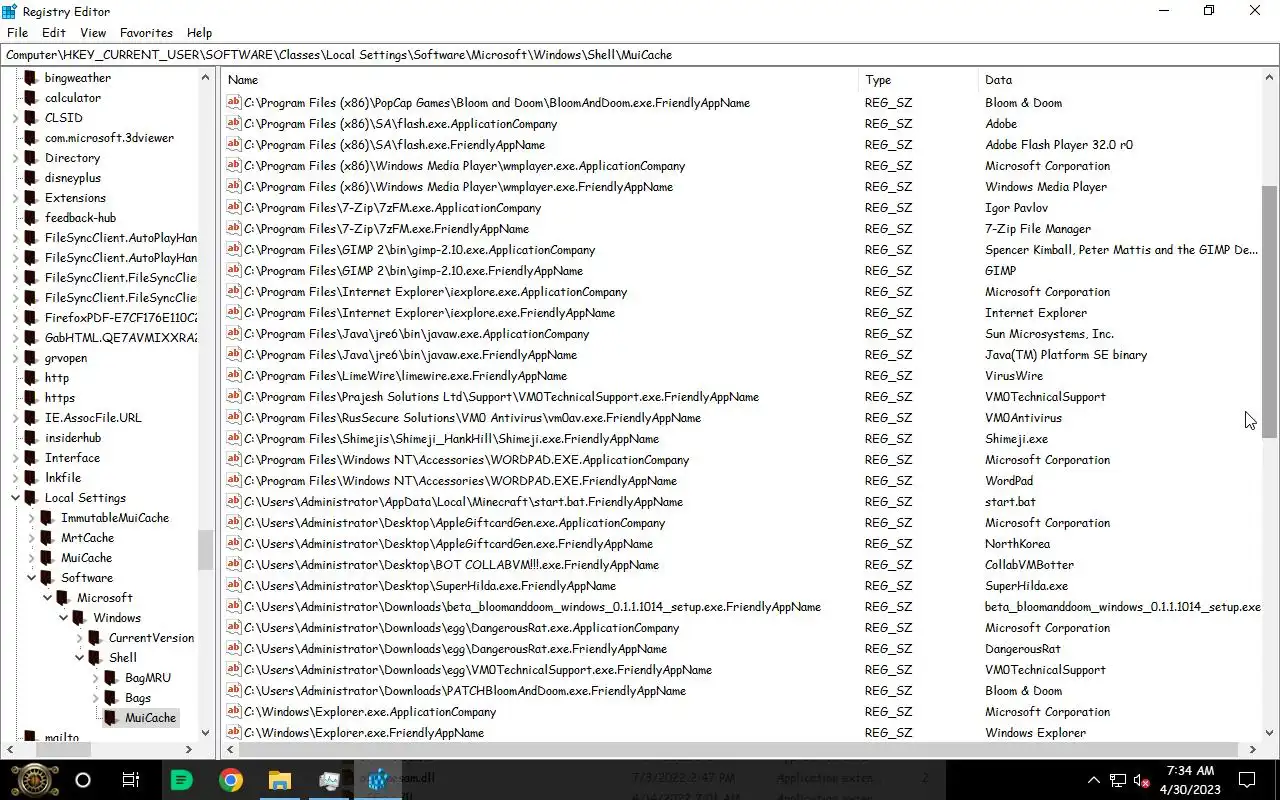
Task: Expand the ImmutableMuiCache tree node
Action: (x=31, y=517)
